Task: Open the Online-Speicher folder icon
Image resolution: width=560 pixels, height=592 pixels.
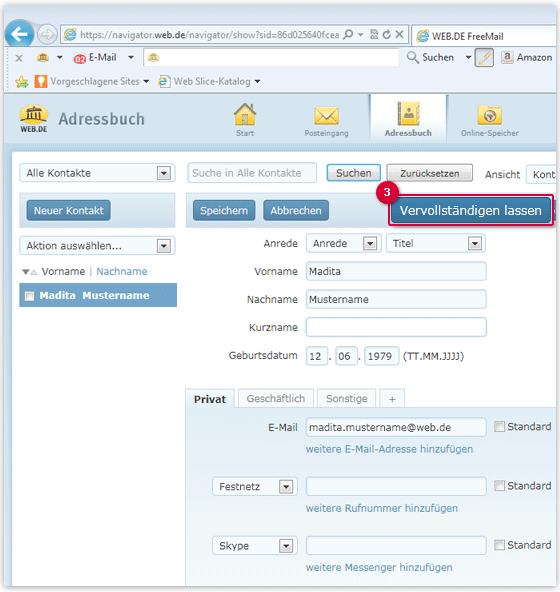Action: (489, 115)
